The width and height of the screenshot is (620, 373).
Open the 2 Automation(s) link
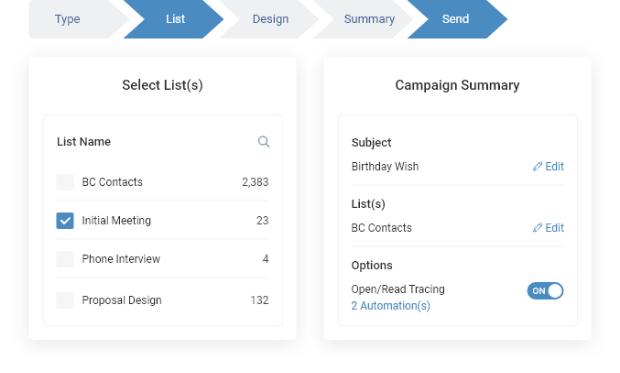point(391,306)
